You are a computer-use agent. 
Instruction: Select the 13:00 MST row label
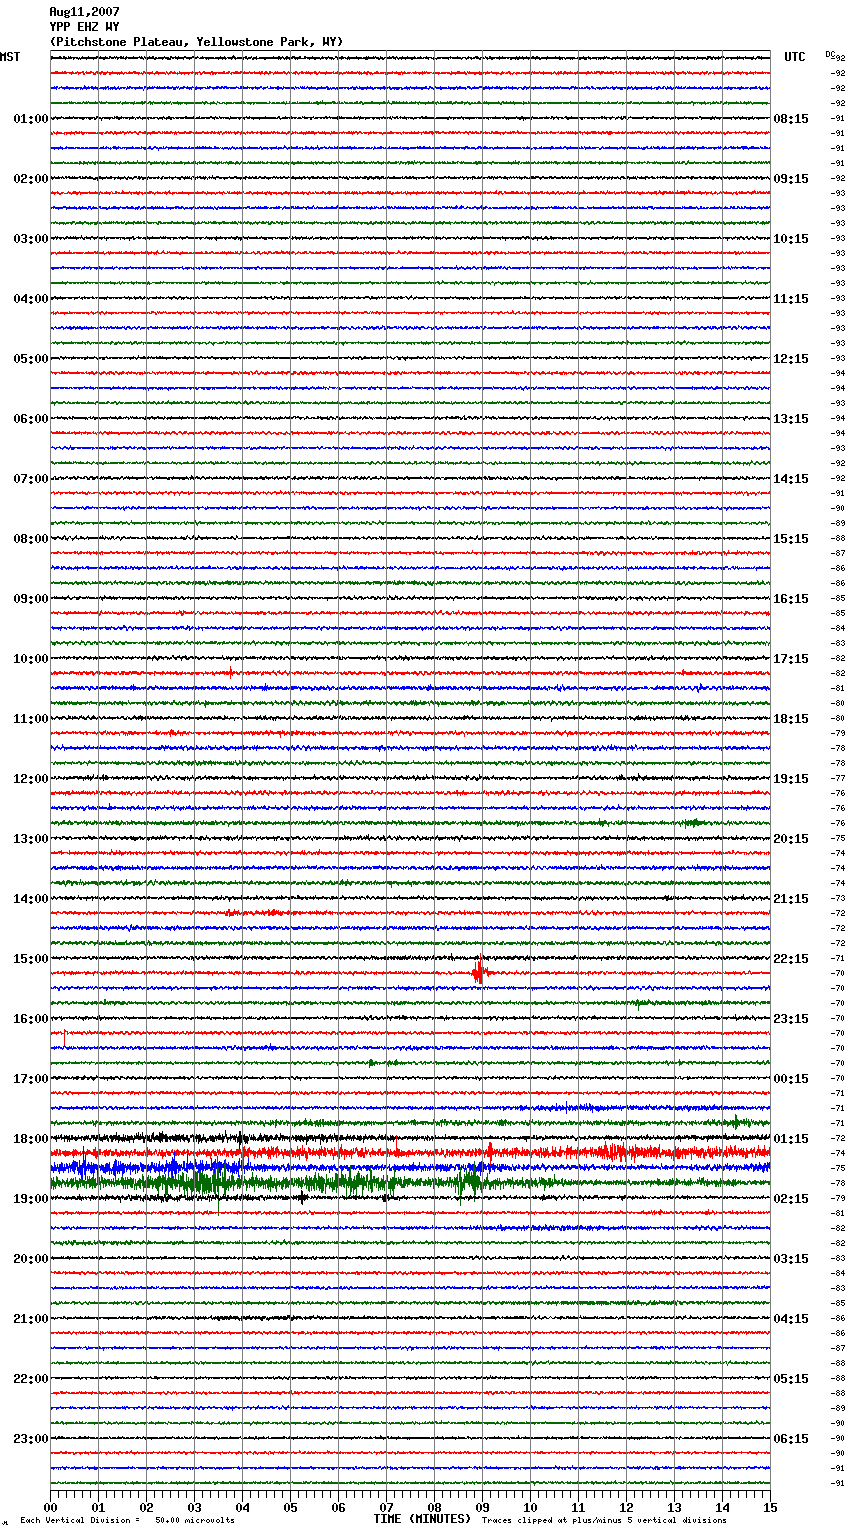coord(31,839)
